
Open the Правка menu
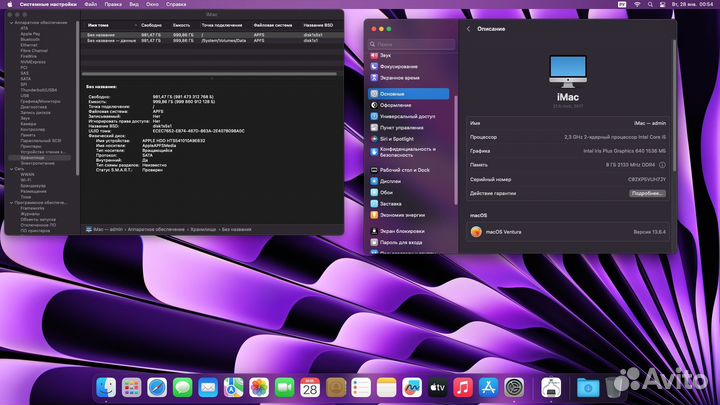coord(113,4)
